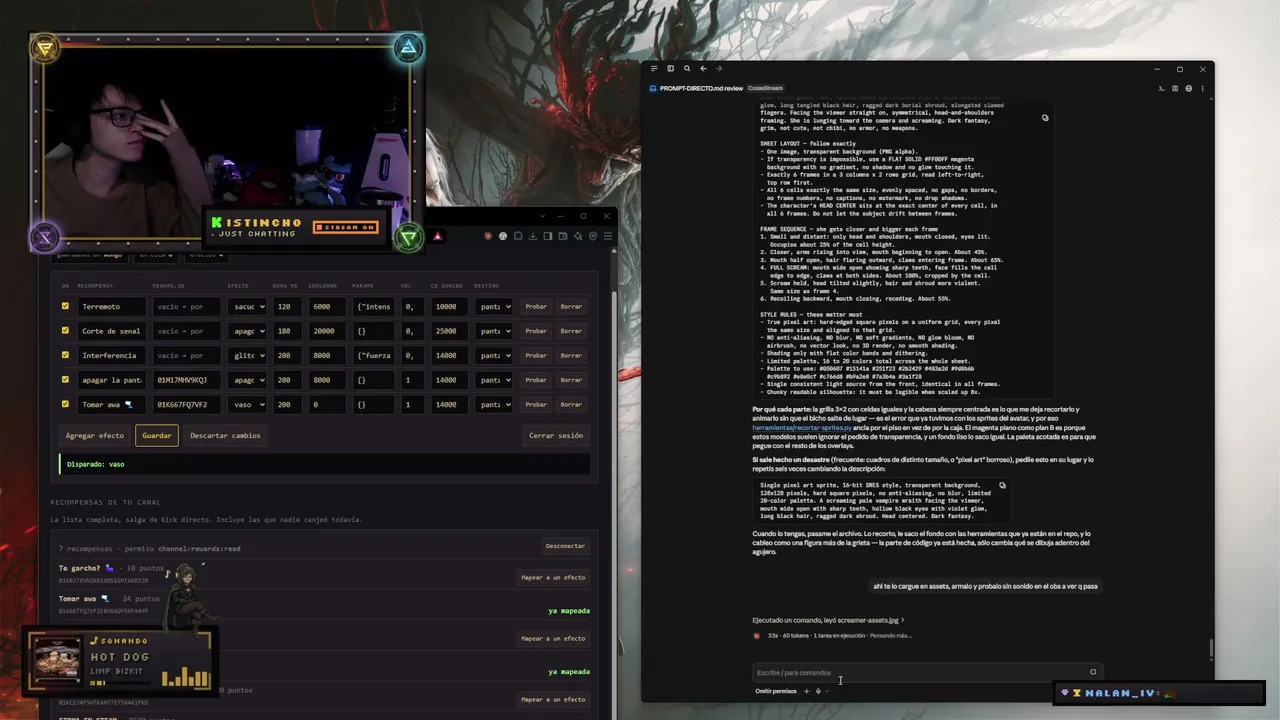The height and width of the screenshot is (720, 1280).
Task: Open the sidebar menu icon in Claude window
Action: (x=654, y=69)
